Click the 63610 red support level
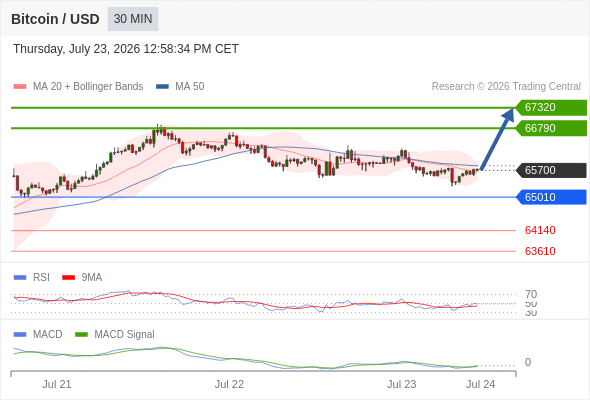 coord(540,251)
